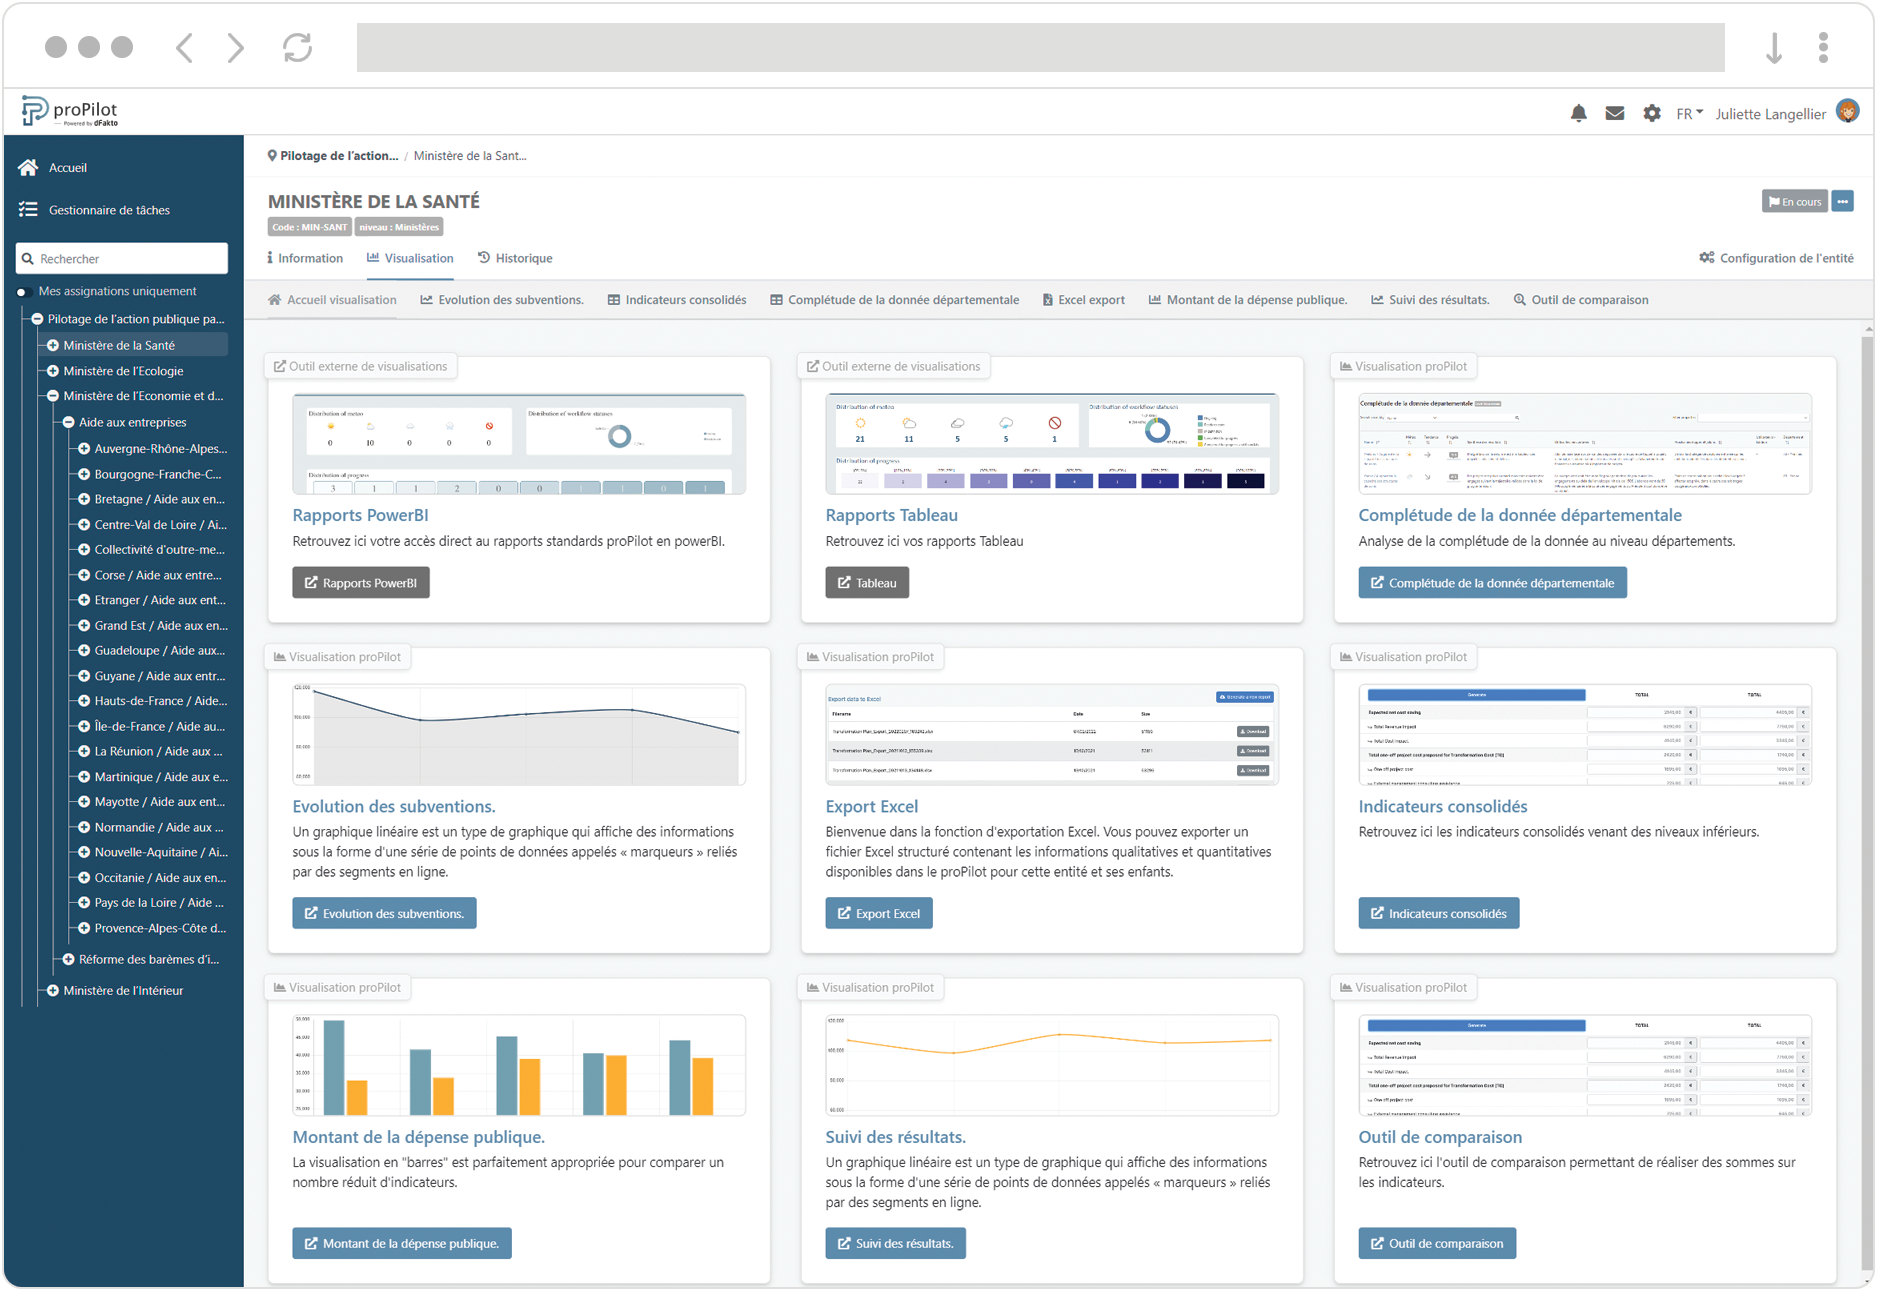The height and width of the screenshot is (1293, 1879).
Task: Expand the Ministère de l'Ecologie node
Action: tap(53, 371)
